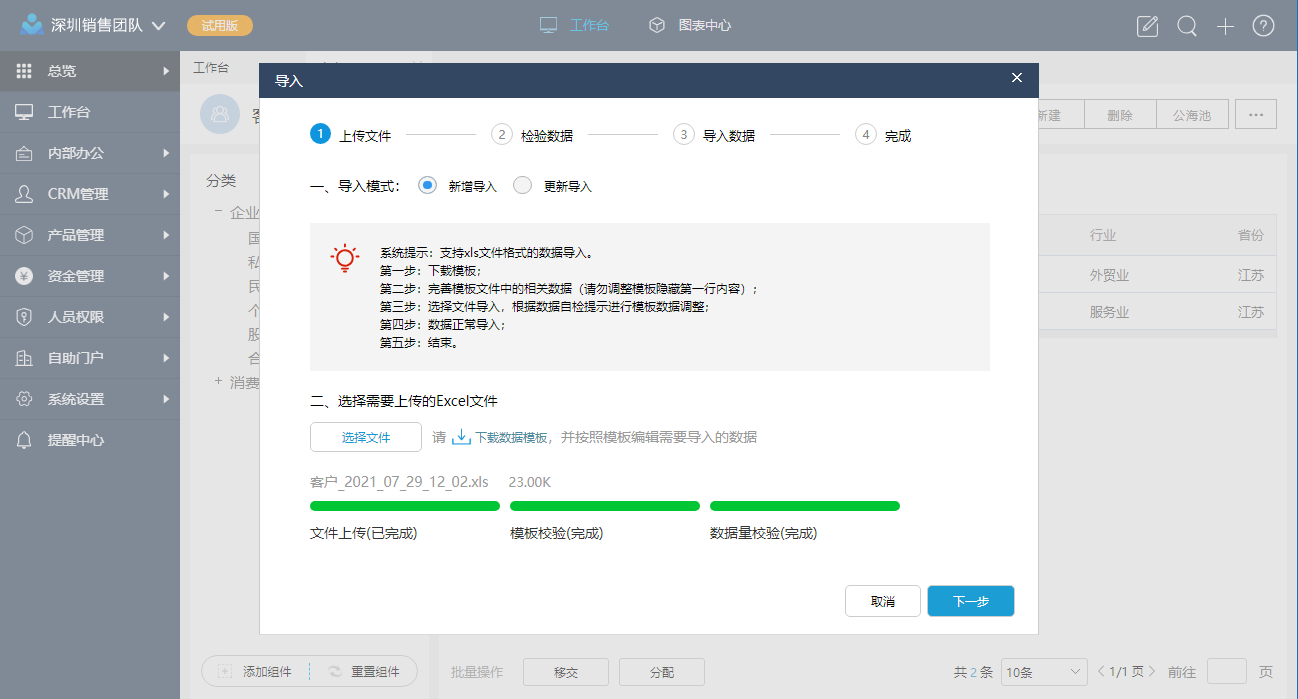Close the 导入 dialog
Screen dimensions: 1298x699
1017,78
